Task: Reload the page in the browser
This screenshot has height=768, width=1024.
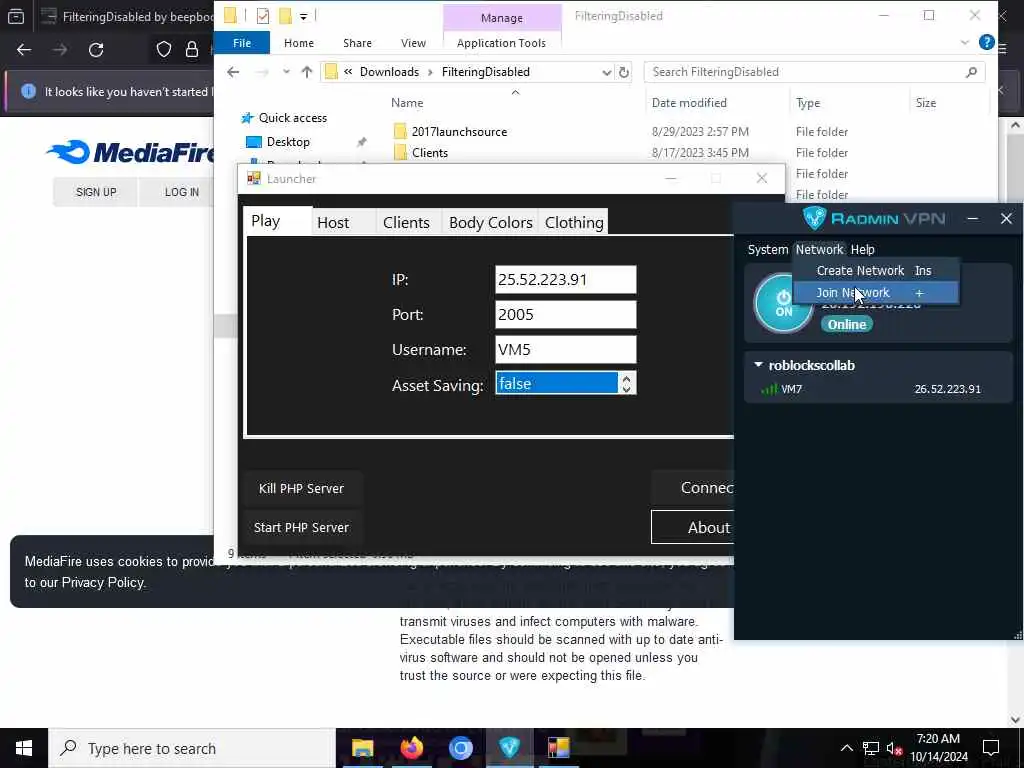Action: click(x=96, y=50)
